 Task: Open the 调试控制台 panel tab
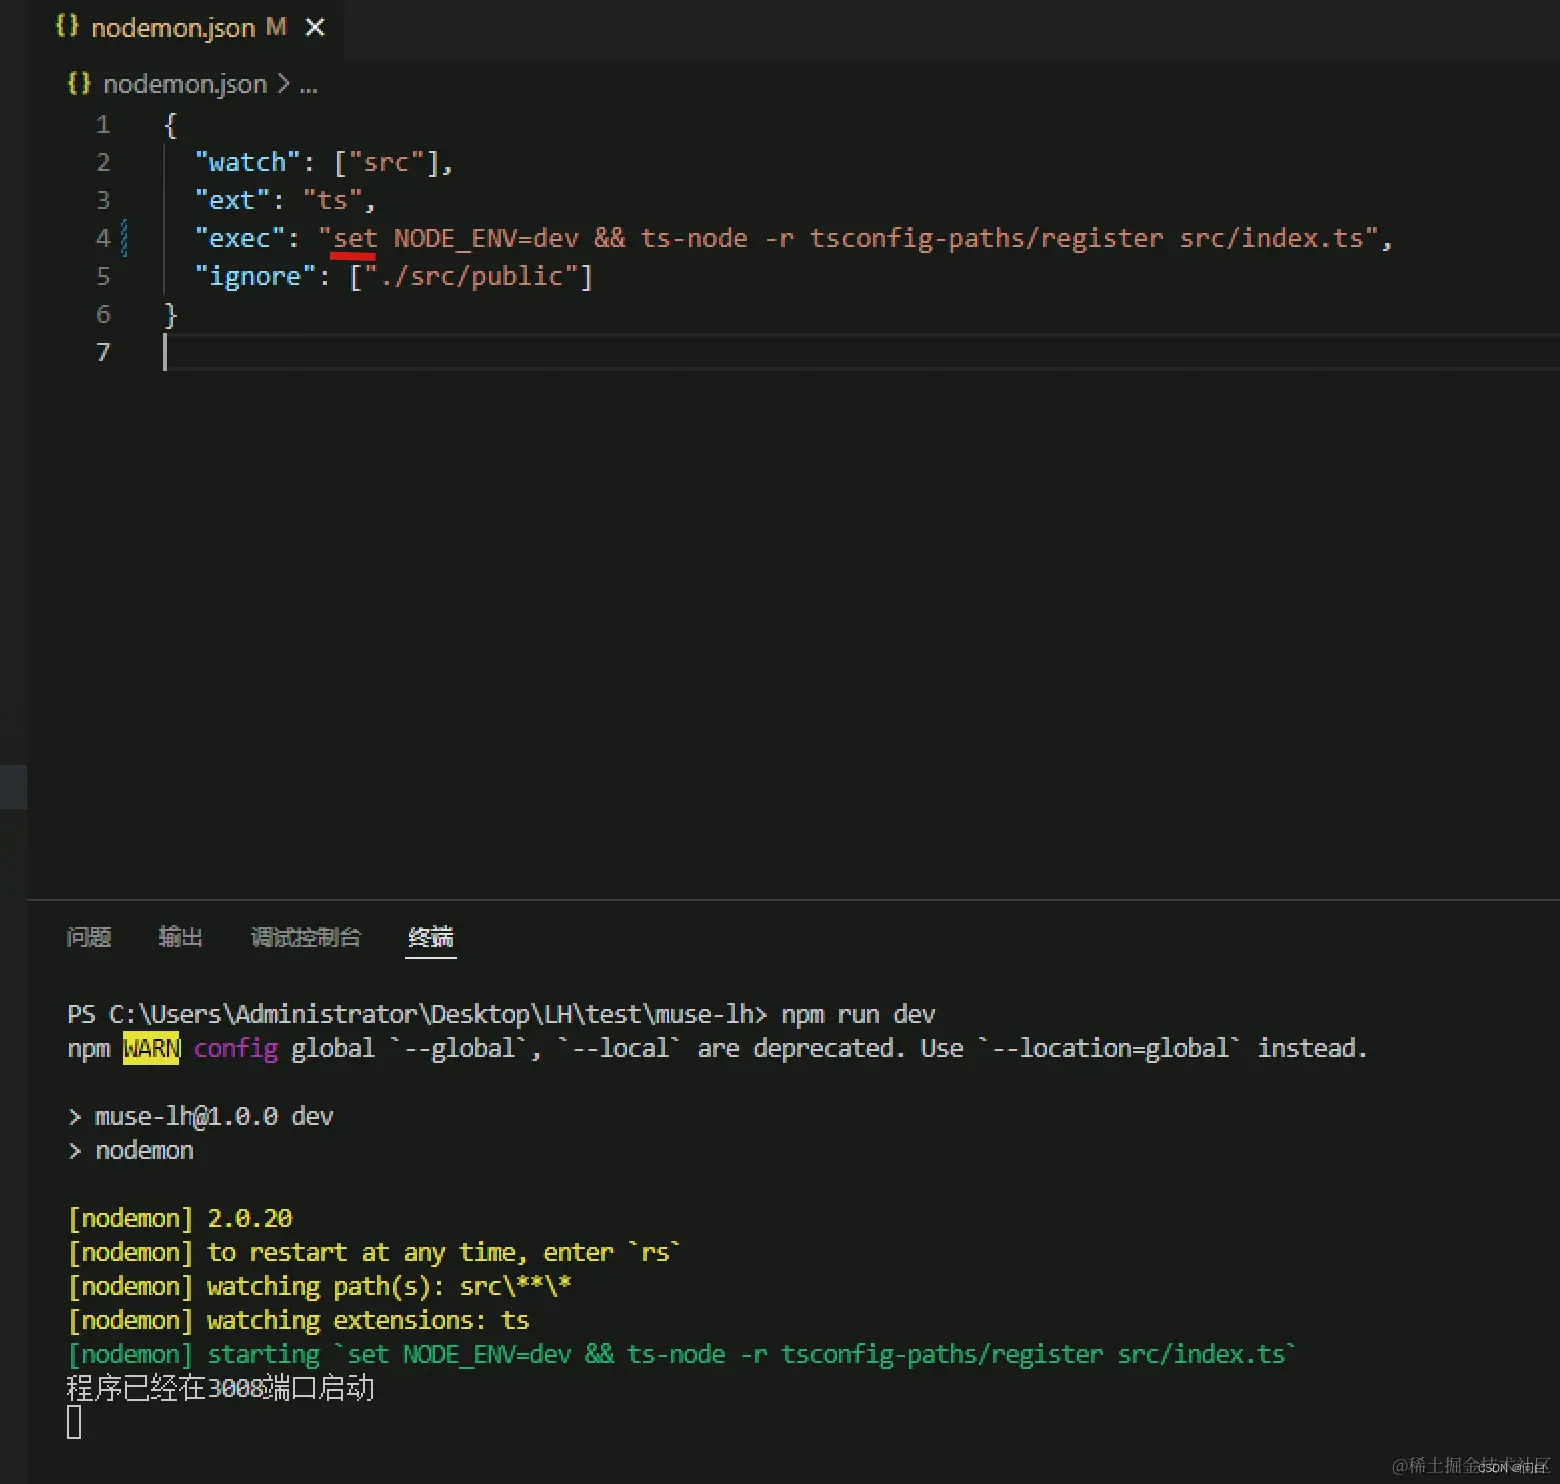(306, 937)
